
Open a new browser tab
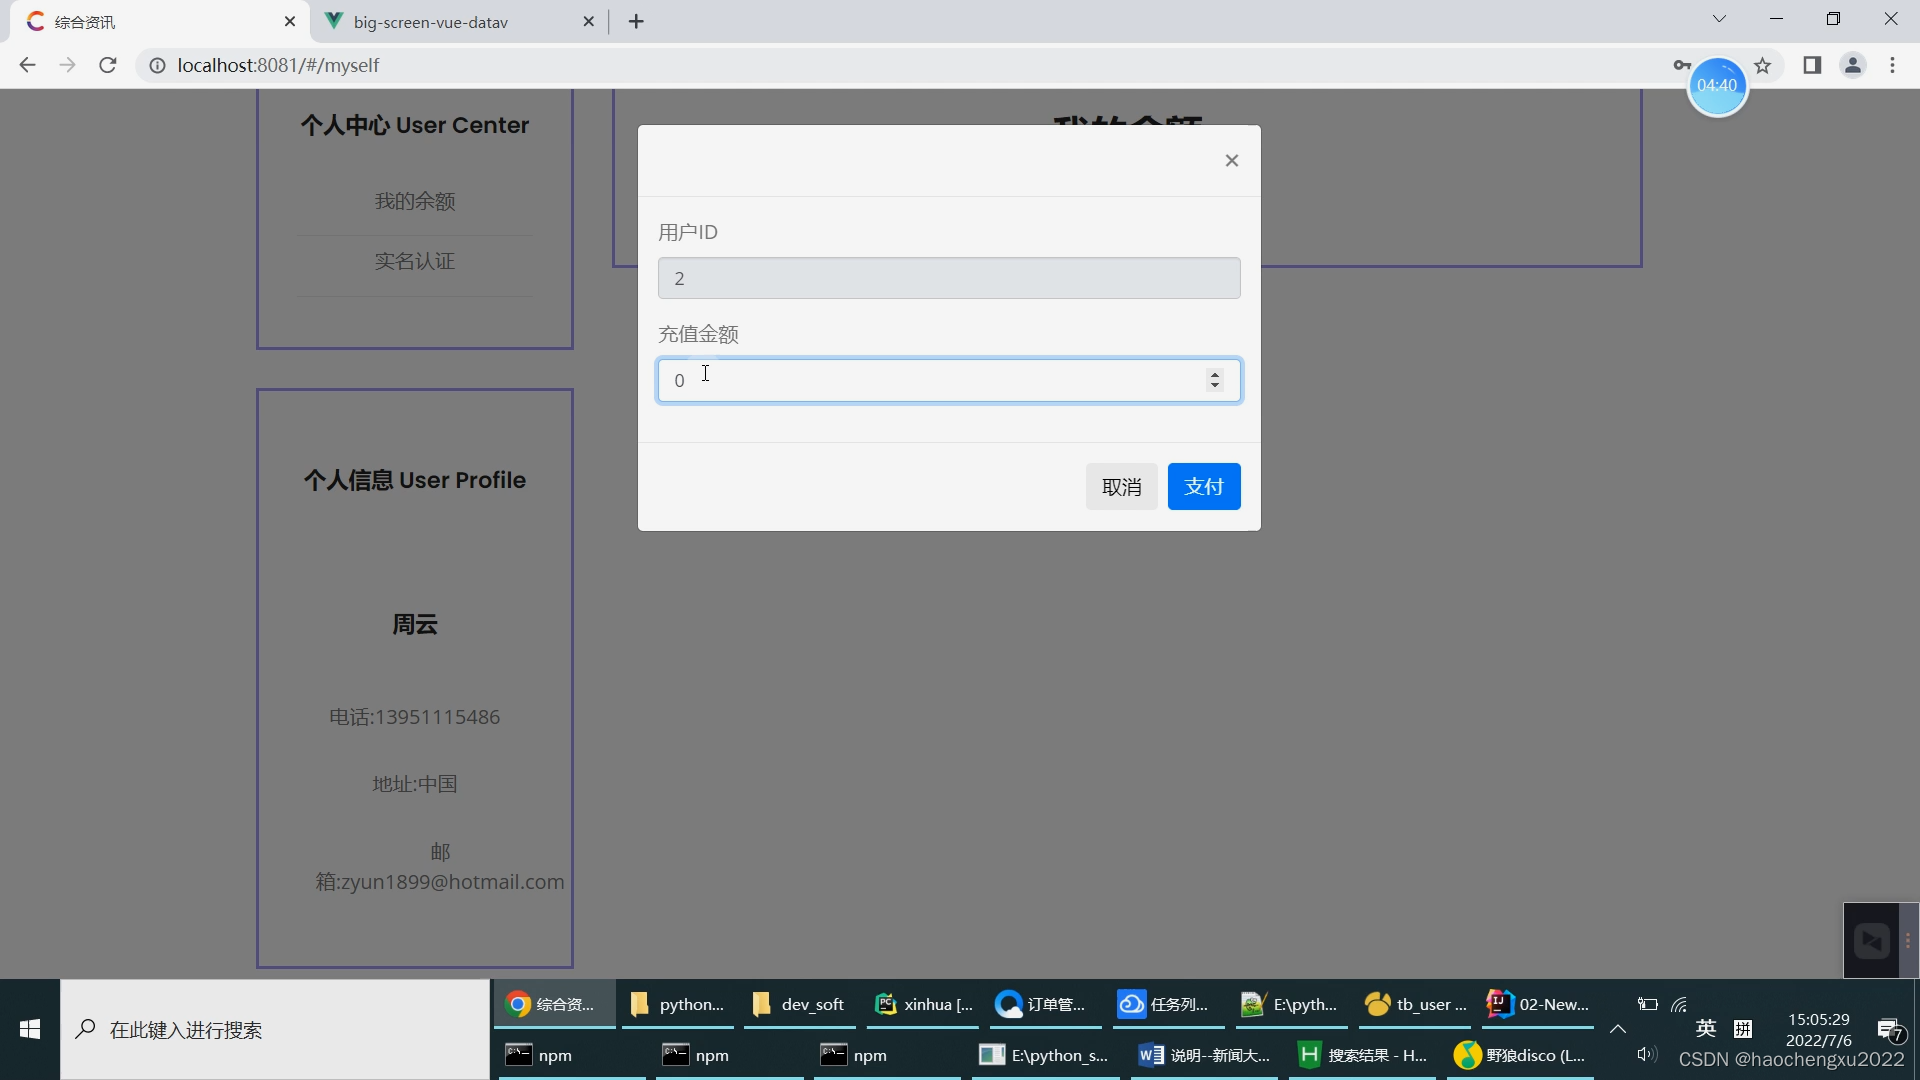coord(636,21)
